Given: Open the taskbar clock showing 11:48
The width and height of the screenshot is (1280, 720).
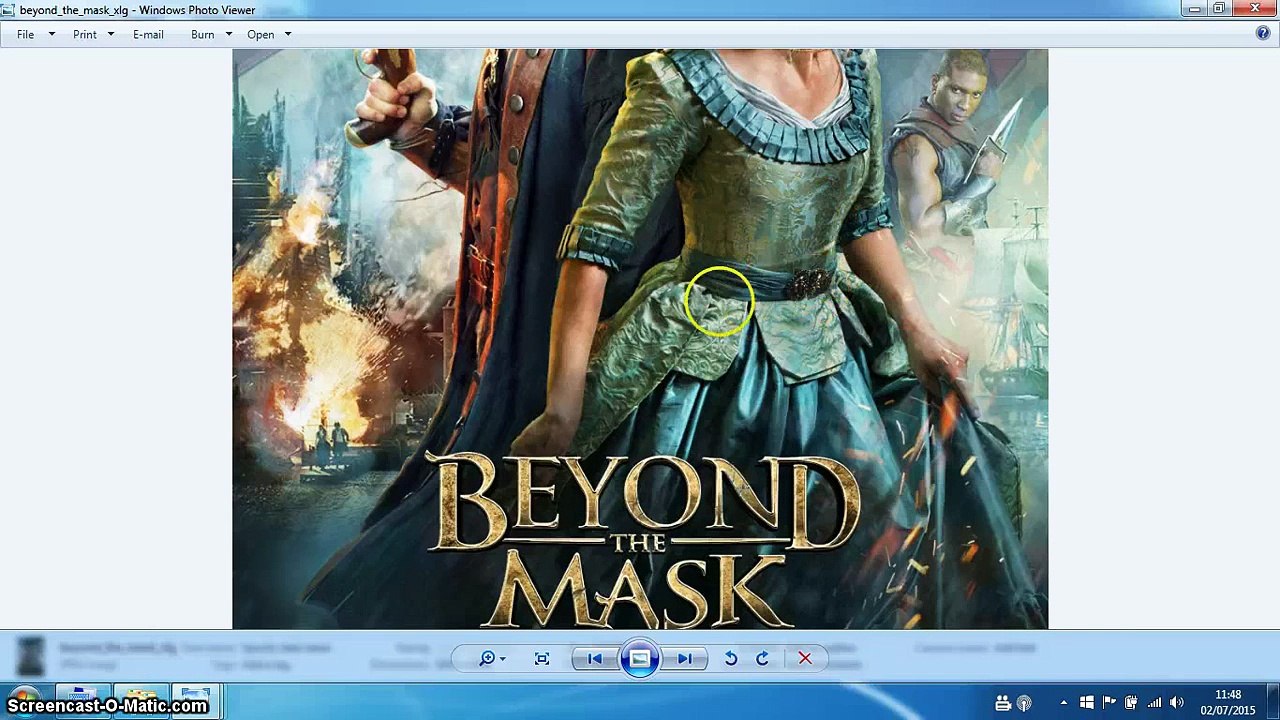Looking at the screenshot, I should [1228, 702].
